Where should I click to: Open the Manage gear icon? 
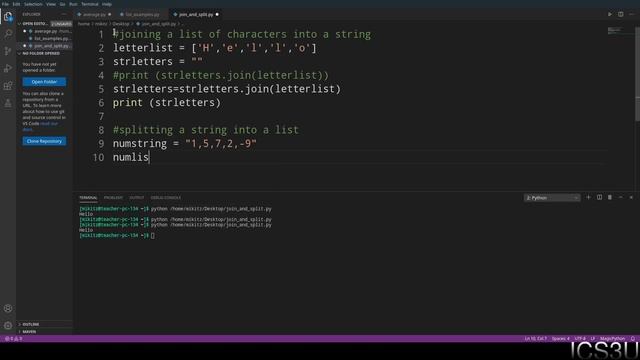[8, 325]
